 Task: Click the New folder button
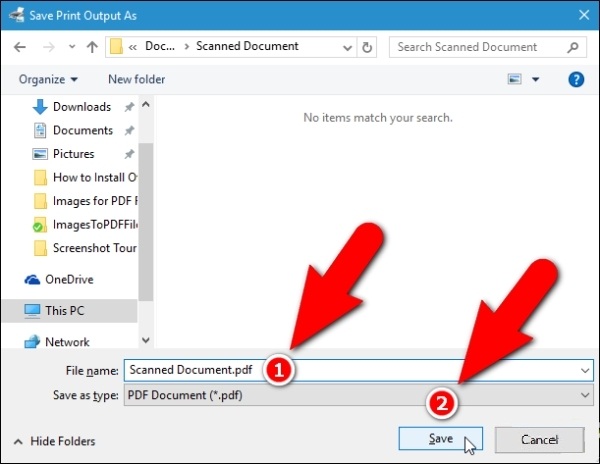click(136, 79)
